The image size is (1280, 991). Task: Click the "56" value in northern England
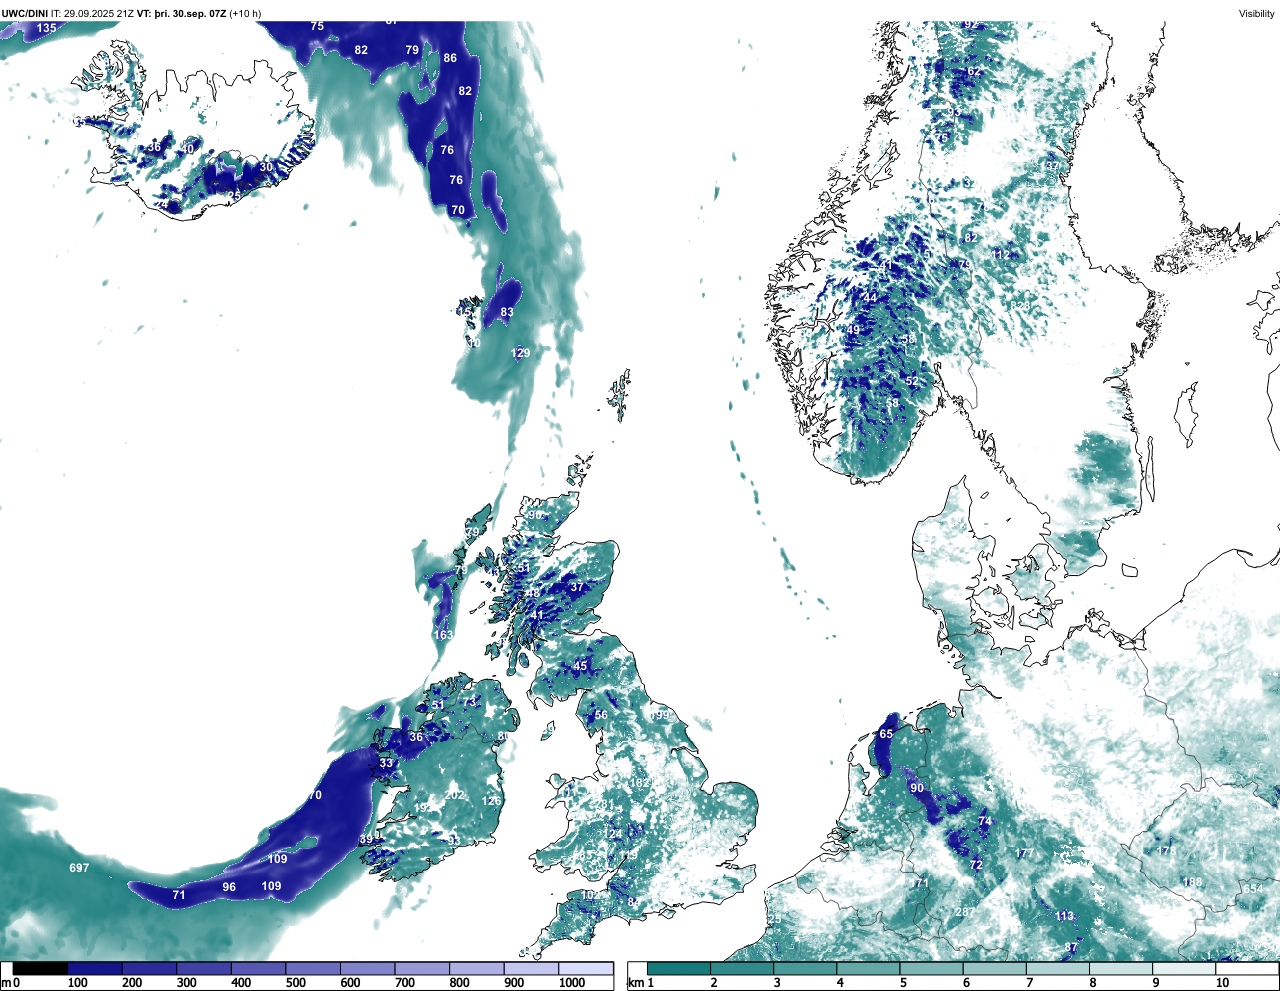[601, 715]
